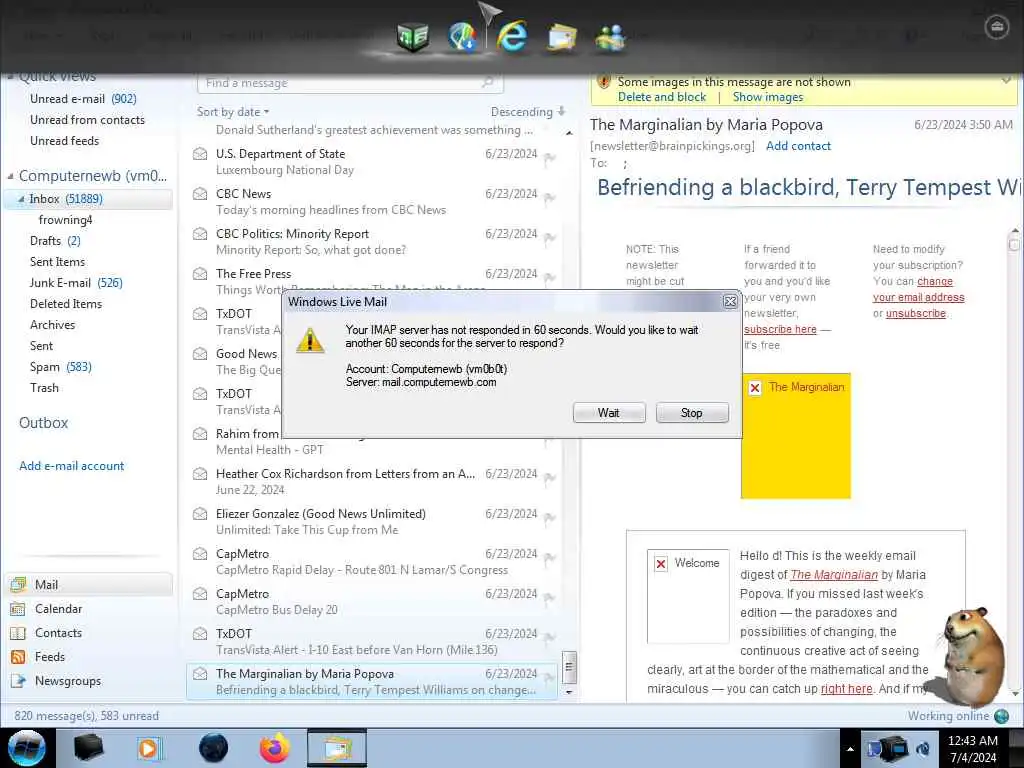Flag the TxDOT I-10 East alert message
The height and width of the screenshot is (768, 1024).
(550, 638)
